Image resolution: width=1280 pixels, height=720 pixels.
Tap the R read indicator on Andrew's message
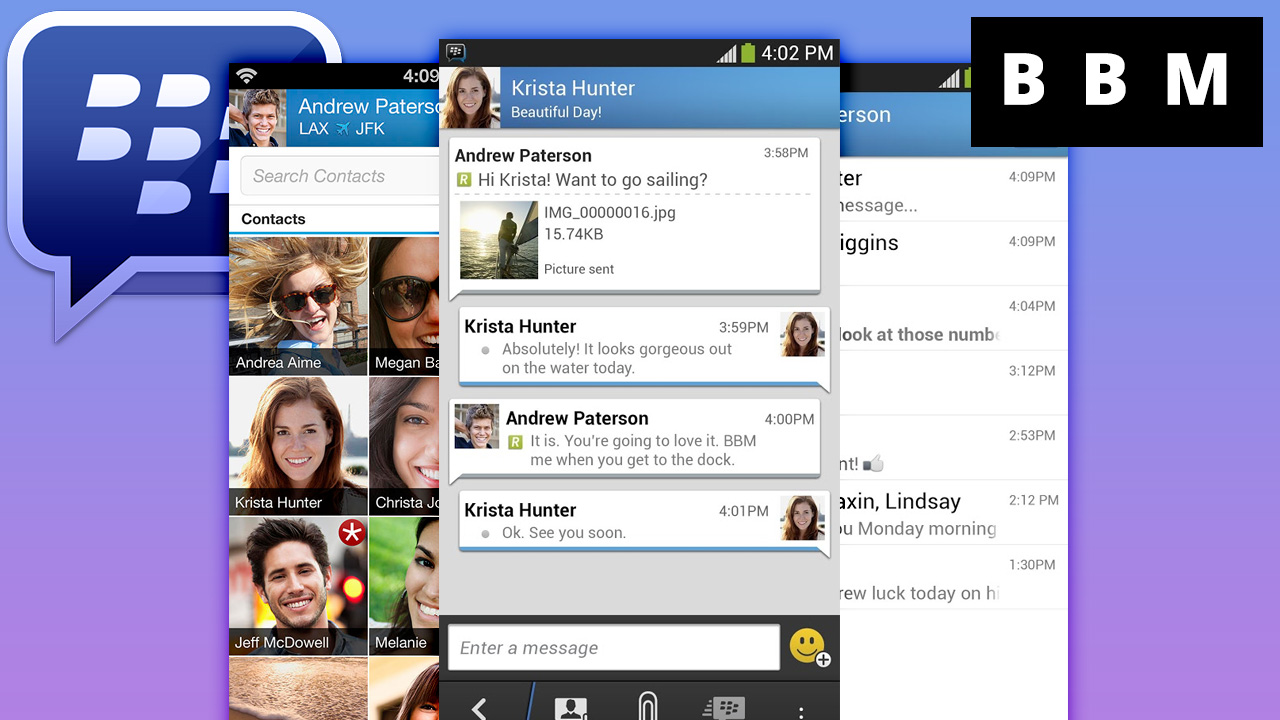click(464, 179)
